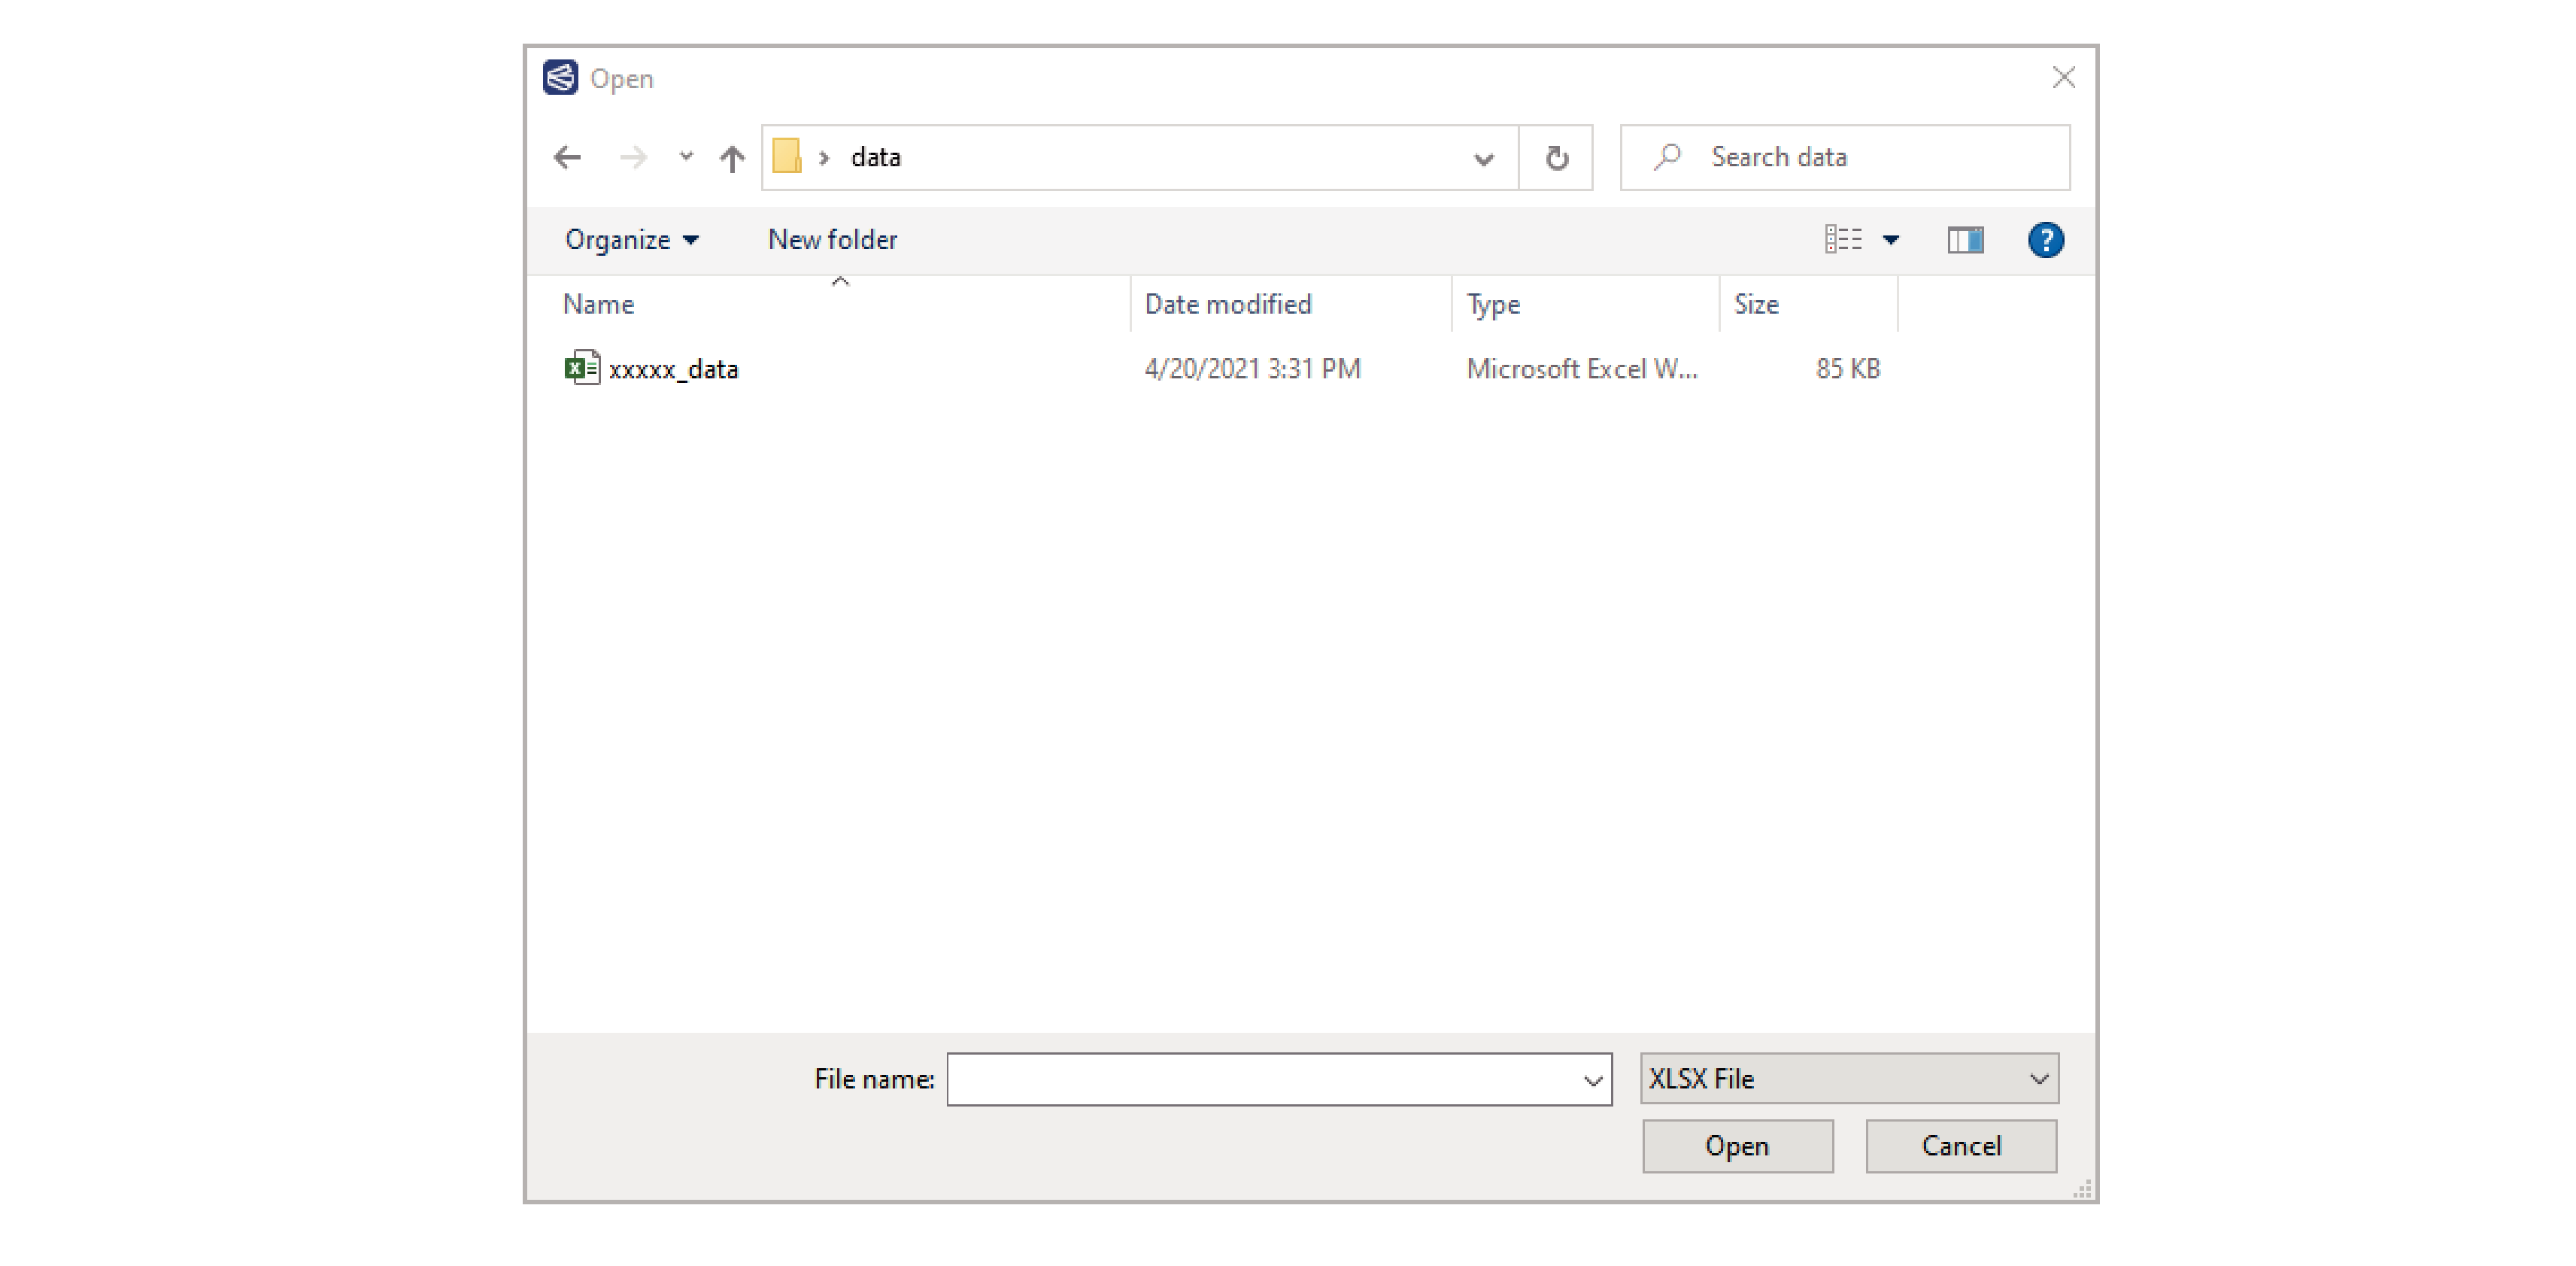This screenshot has width=2576, height=1266.
Task: Close the Open dialog
Action: [x=2063, y=78]
